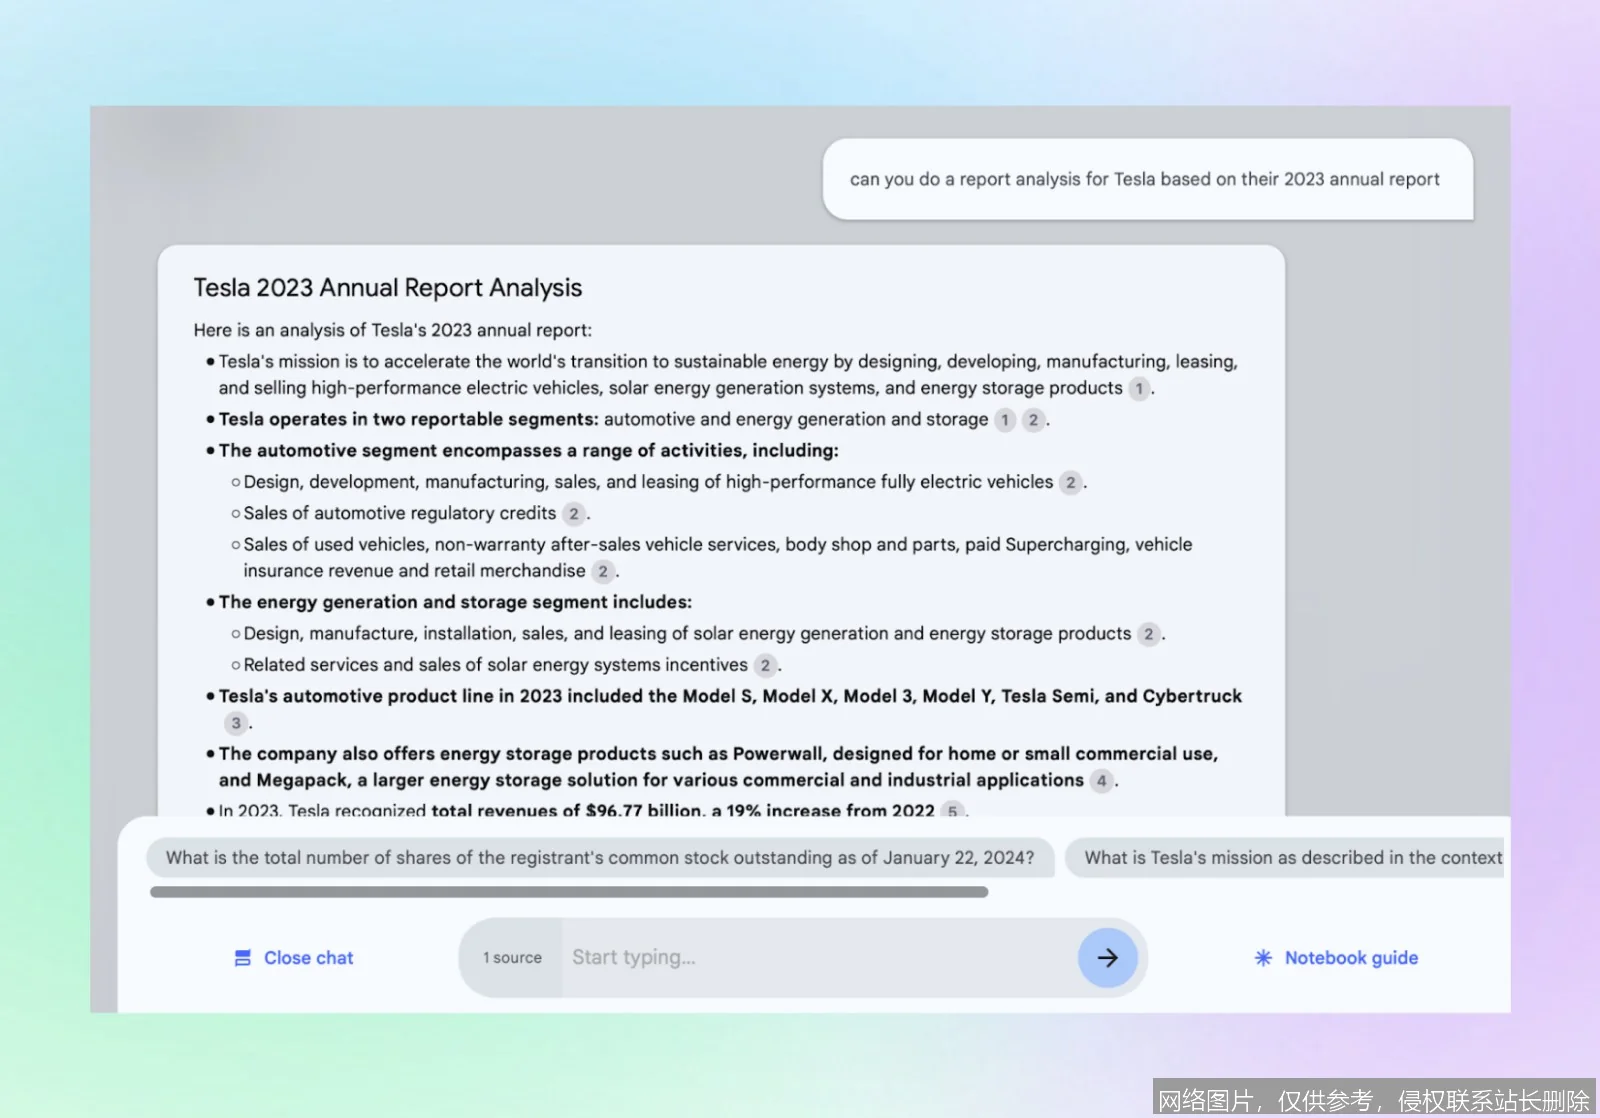Open citation 2 after solar energy incentives
Image resolution: width=1600 pixels, height=1118 pixels.
pos(765,665)
